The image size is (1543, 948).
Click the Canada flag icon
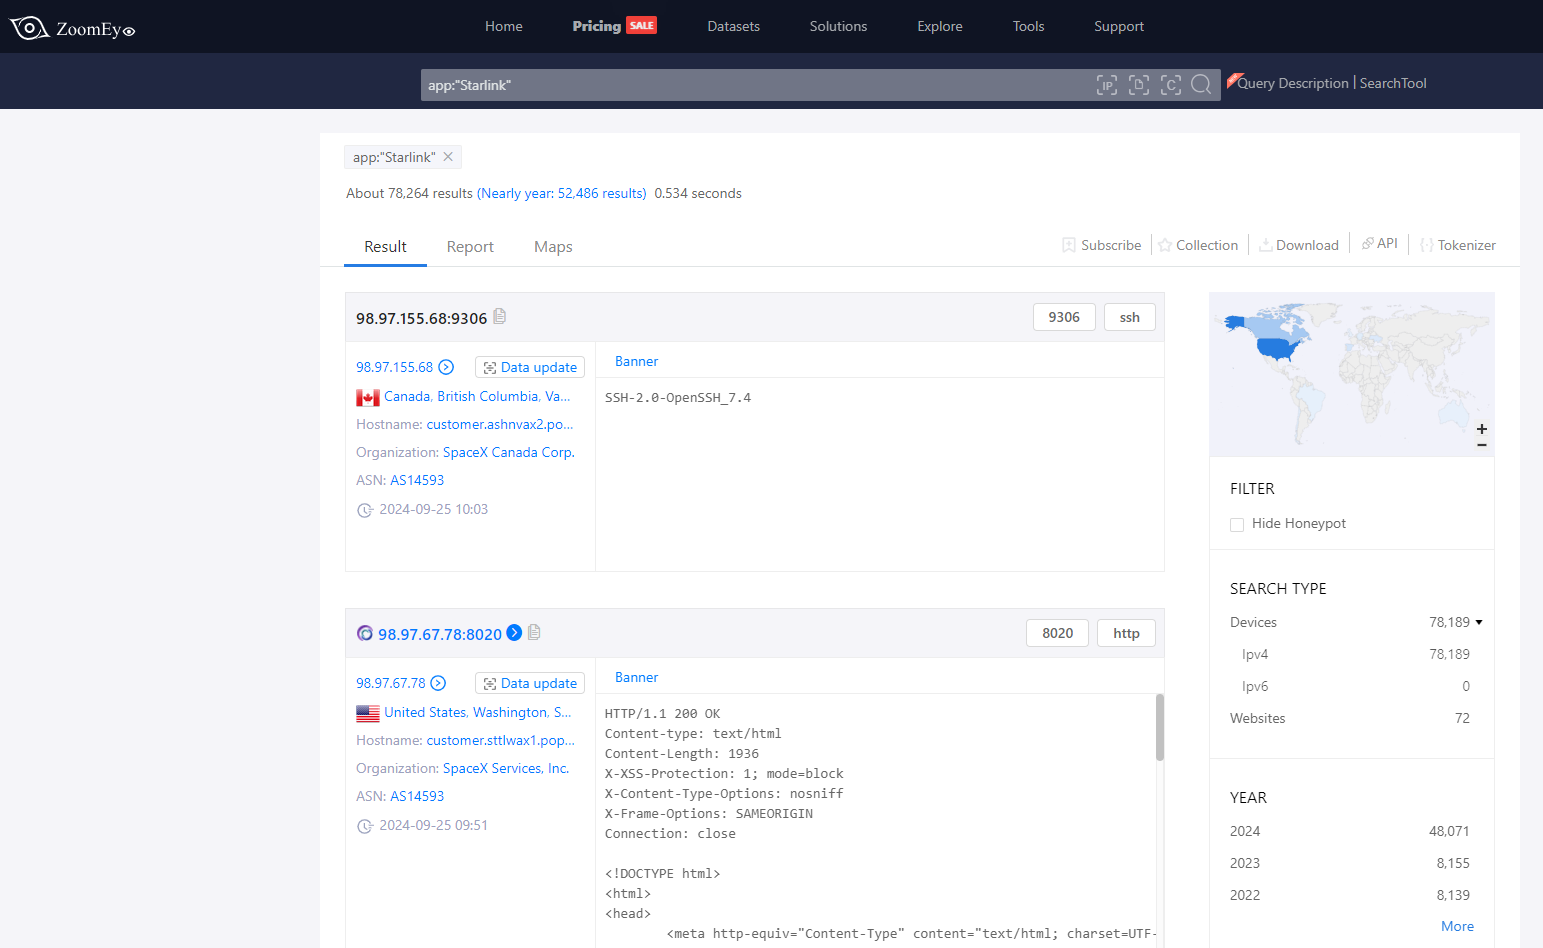point(368,397)
